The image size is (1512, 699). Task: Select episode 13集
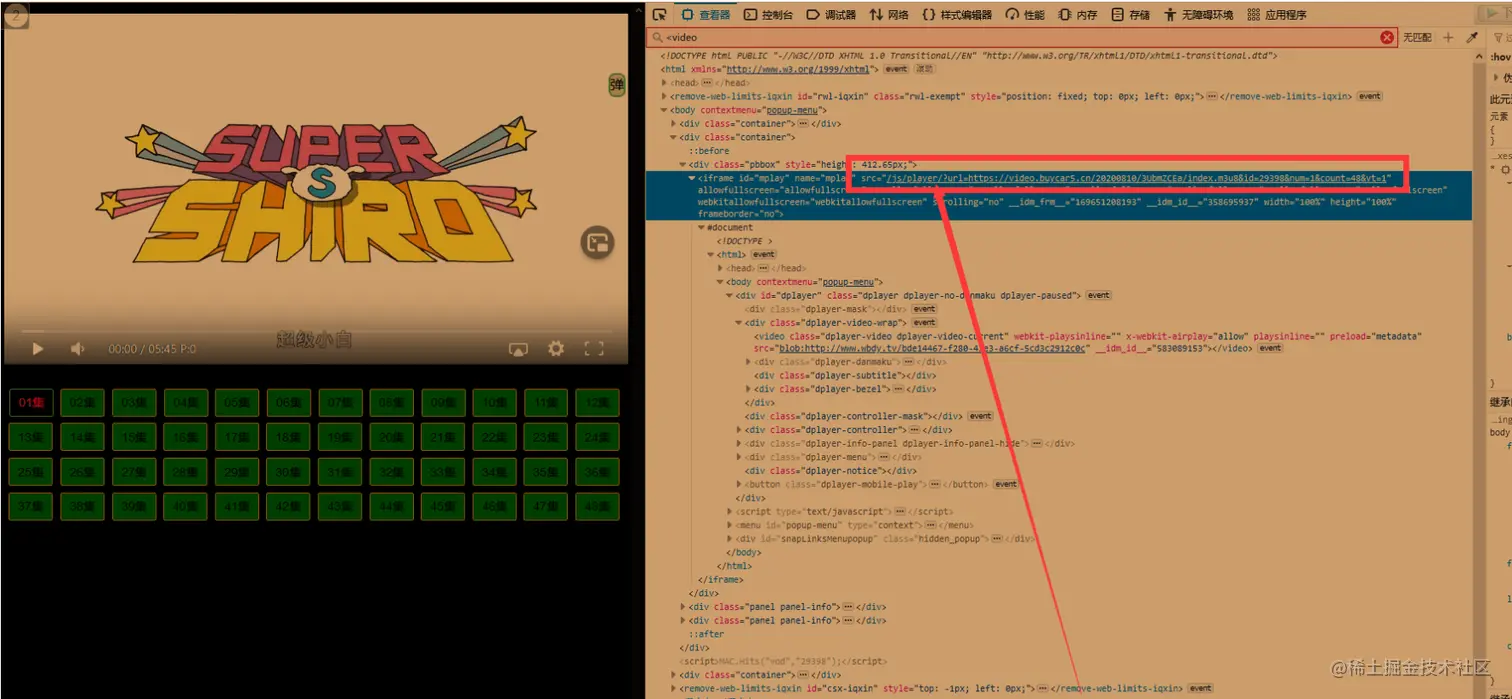pyautogui.click(x=31, y=437)
